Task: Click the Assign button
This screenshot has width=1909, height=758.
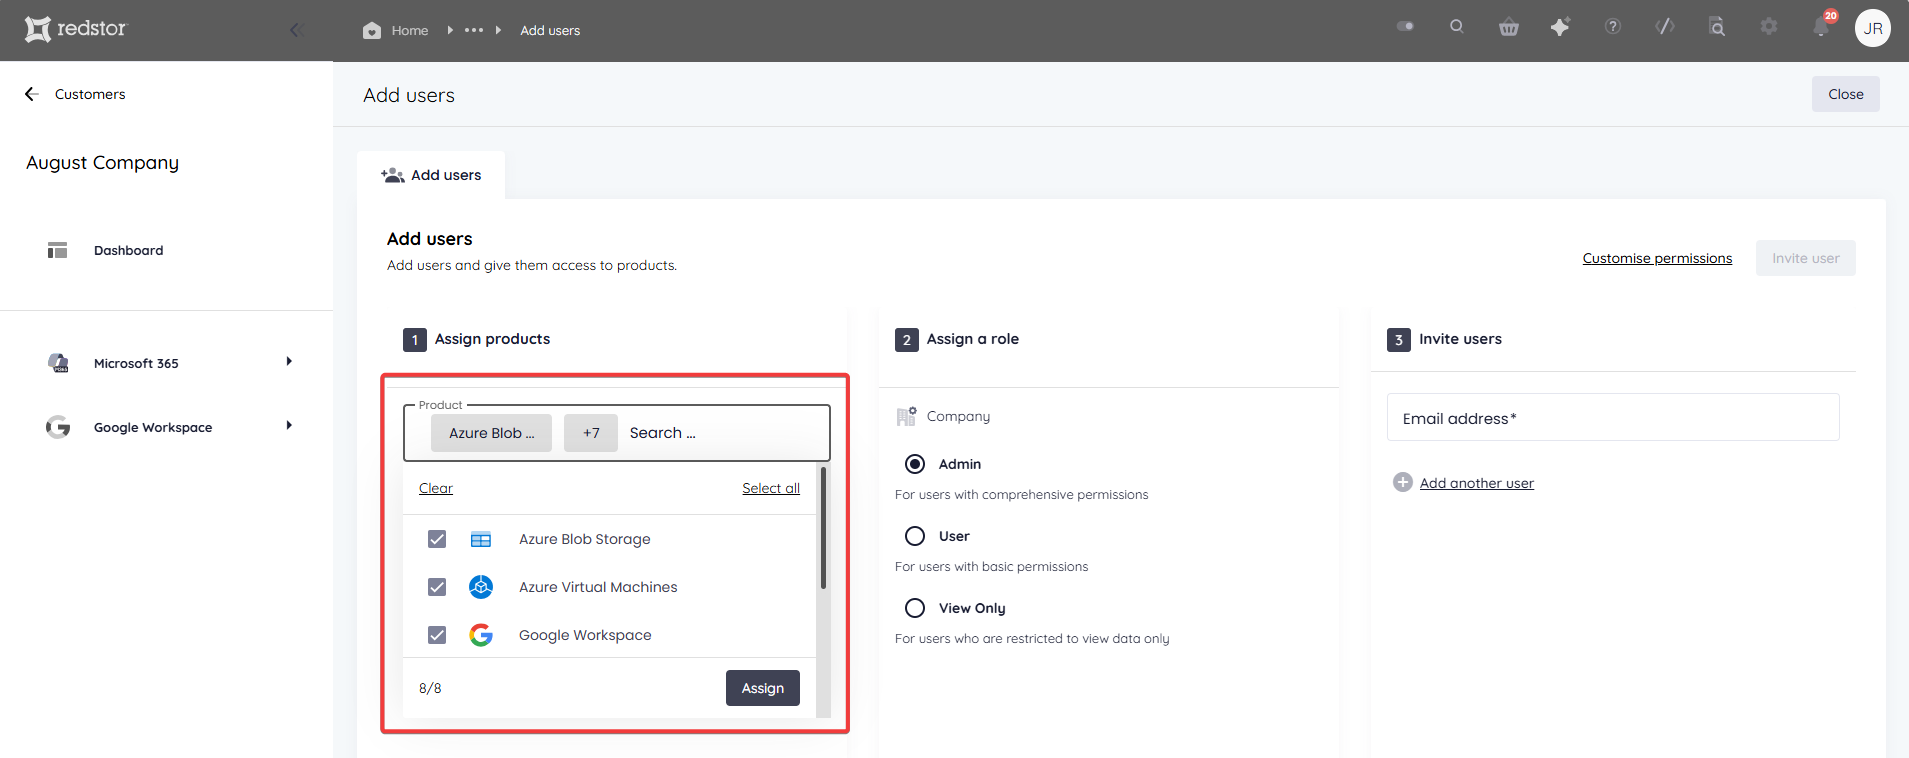Action: click(763, 688)
